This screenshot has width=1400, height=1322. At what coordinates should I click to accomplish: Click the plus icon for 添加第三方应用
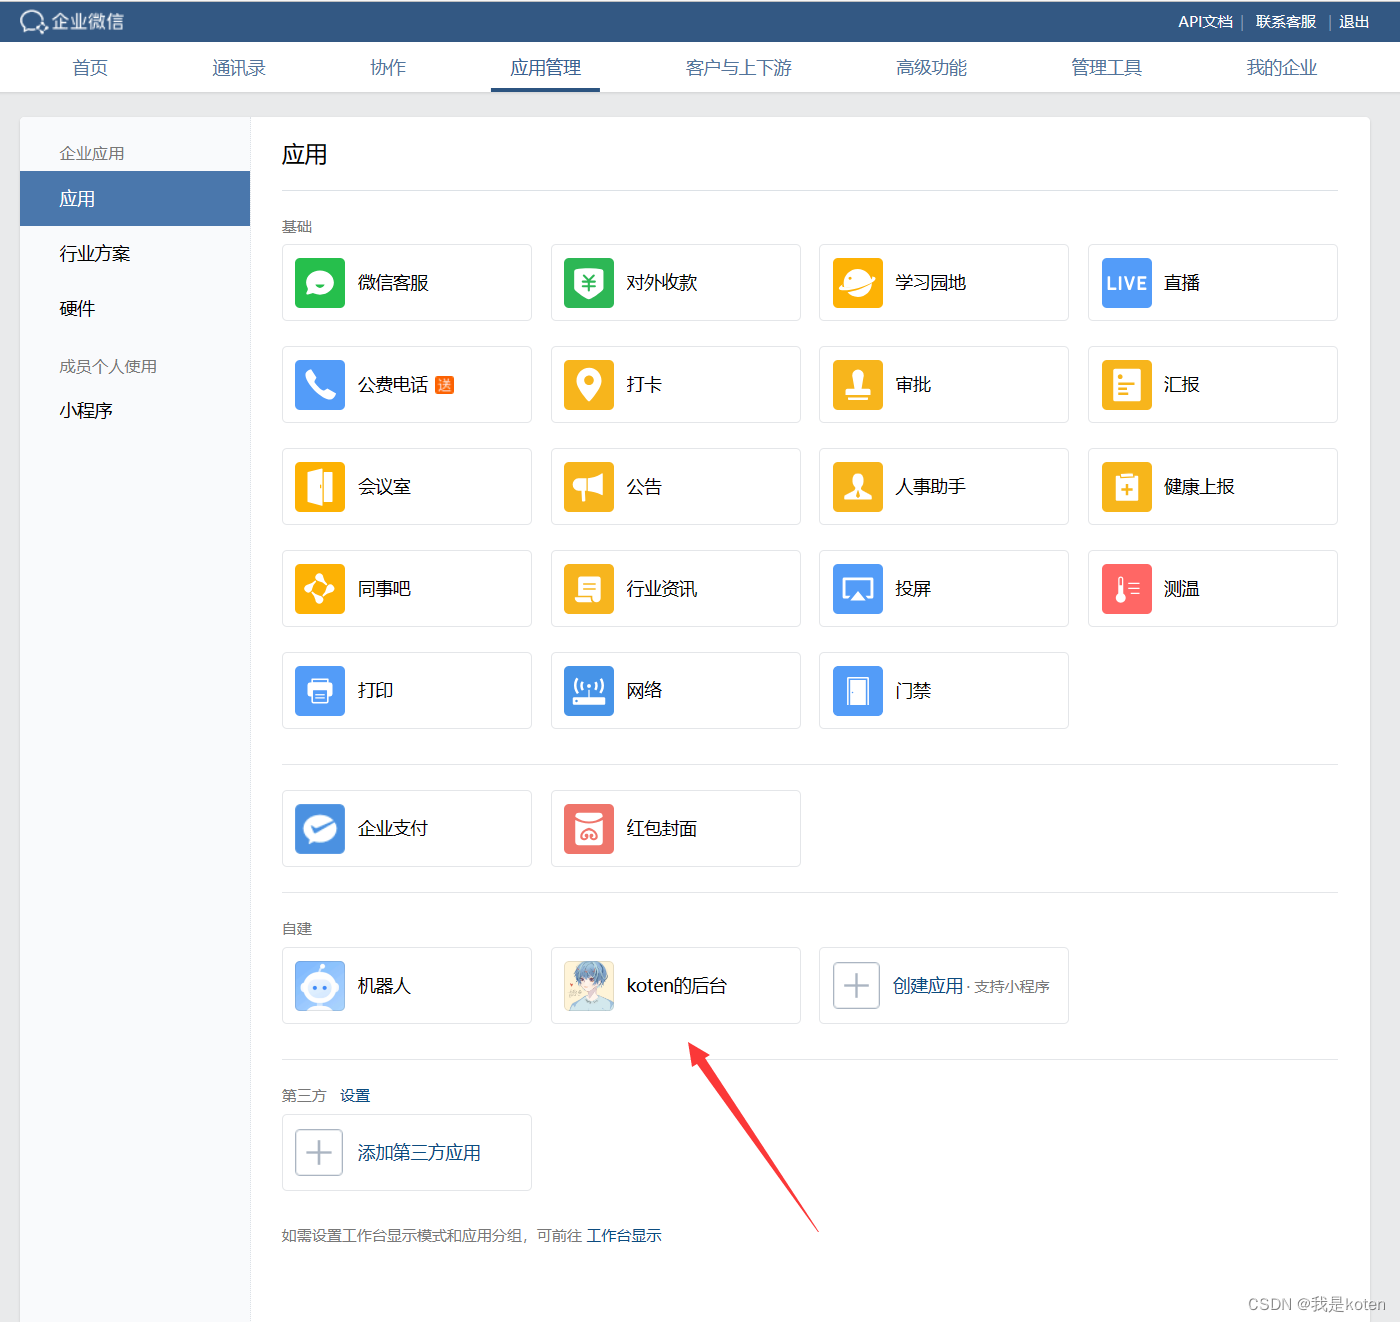pos(319,1153)
